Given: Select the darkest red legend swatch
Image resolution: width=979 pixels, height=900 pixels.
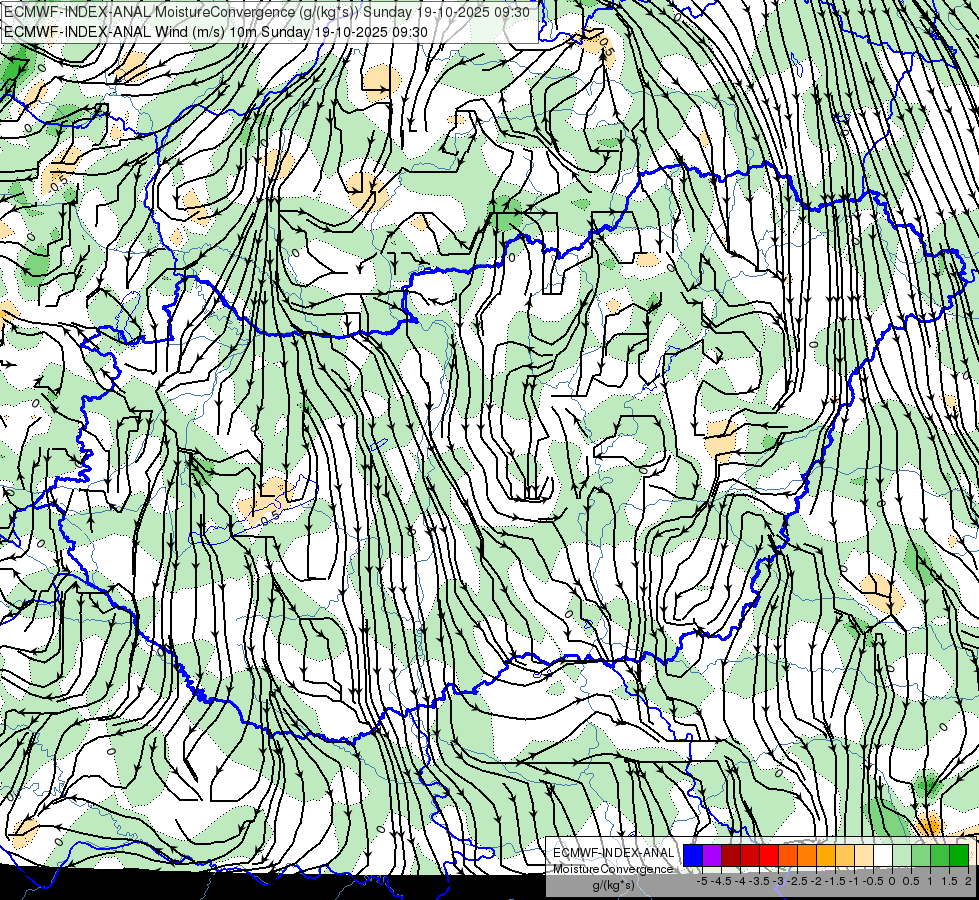Looking at the screenshot, I should (731, 856).
